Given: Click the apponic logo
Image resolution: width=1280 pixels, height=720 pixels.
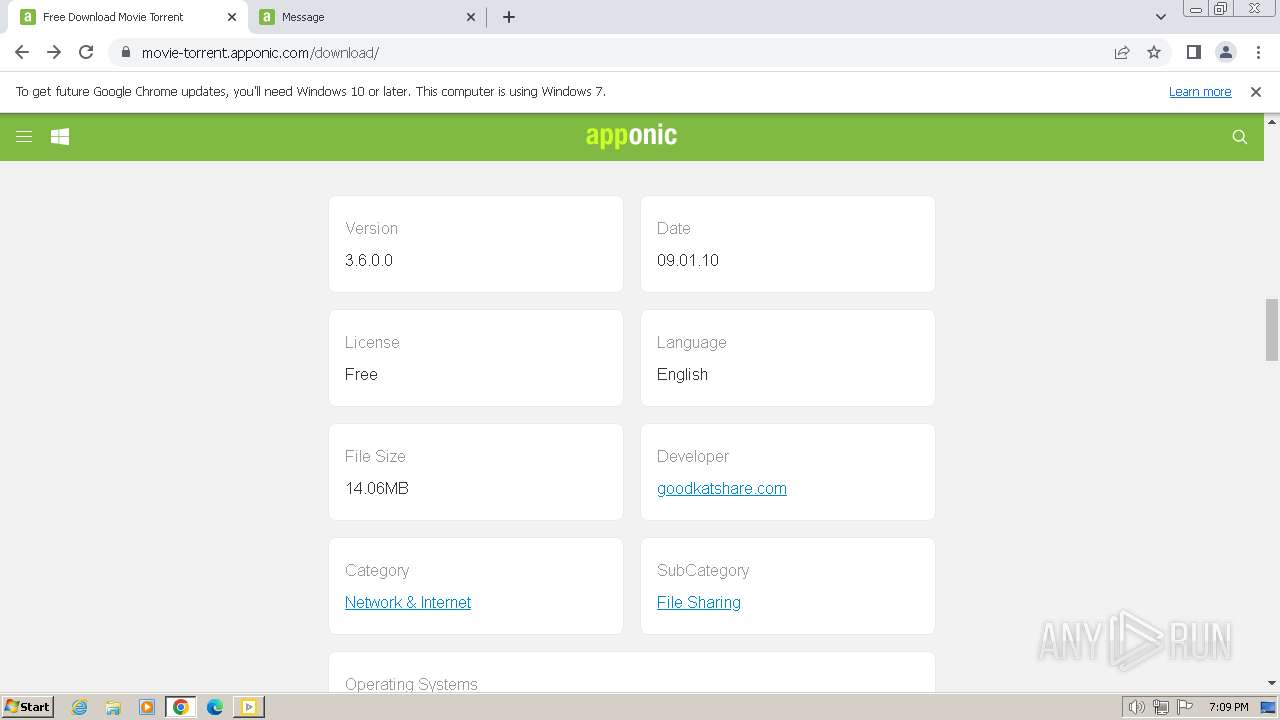Looking at the screenshot, I should pyautogui.click(x=631, y=136).
